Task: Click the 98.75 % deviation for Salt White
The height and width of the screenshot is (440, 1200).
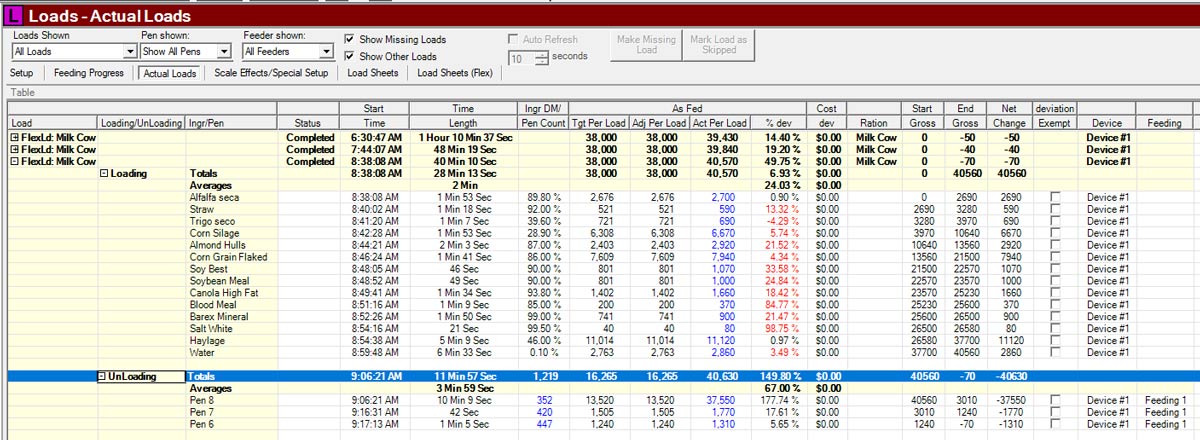Action: 785,329
